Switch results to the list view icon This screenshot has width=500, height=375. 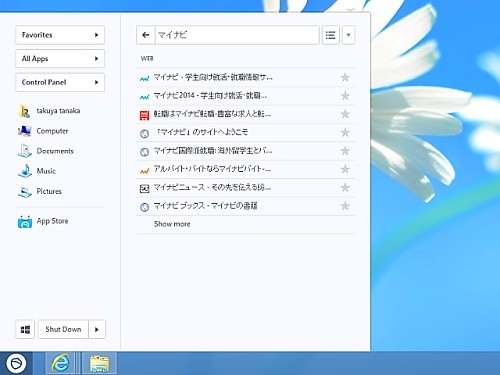click(330, 35)
